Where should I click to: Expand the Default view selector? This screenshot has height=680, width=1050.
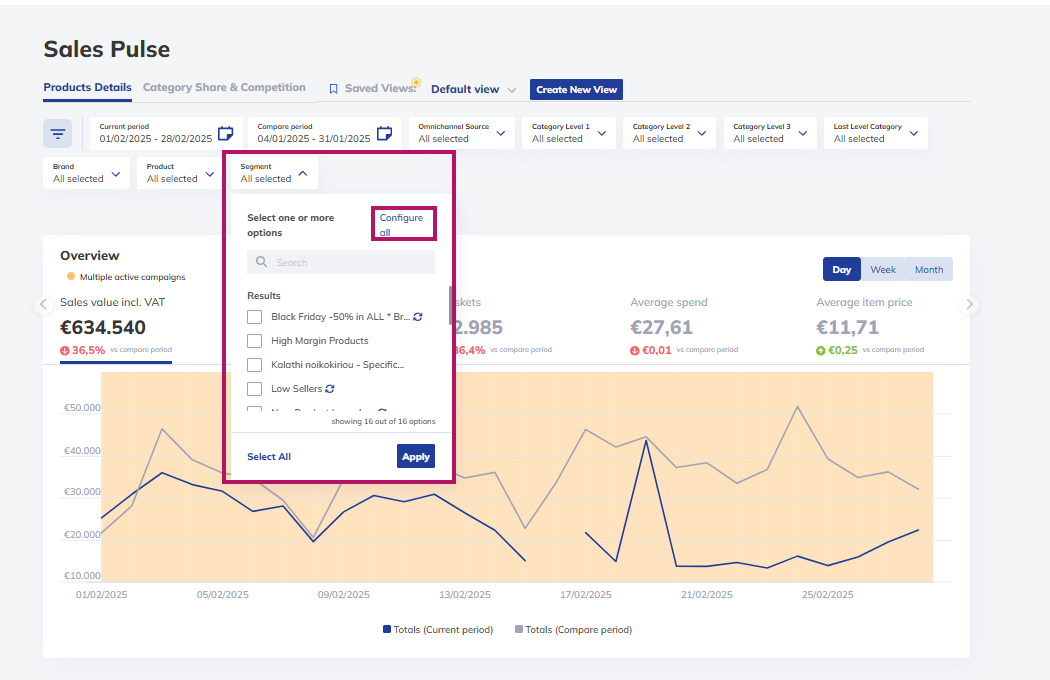[473, 89]
